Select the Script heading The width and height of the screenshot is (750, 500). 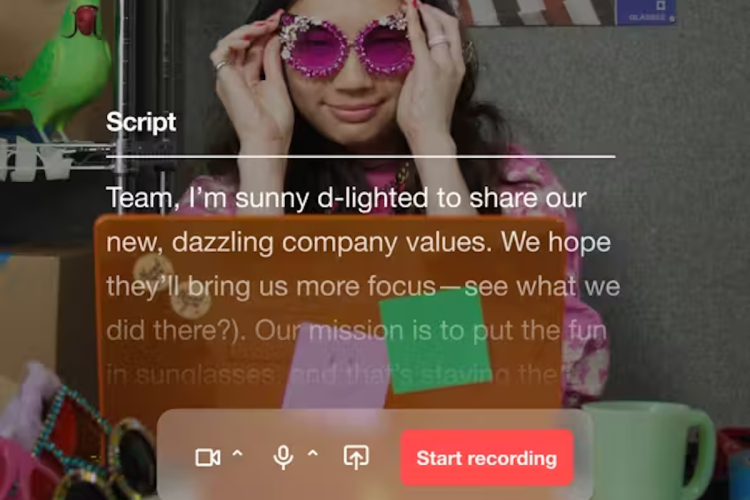click(x=141, y=122)
